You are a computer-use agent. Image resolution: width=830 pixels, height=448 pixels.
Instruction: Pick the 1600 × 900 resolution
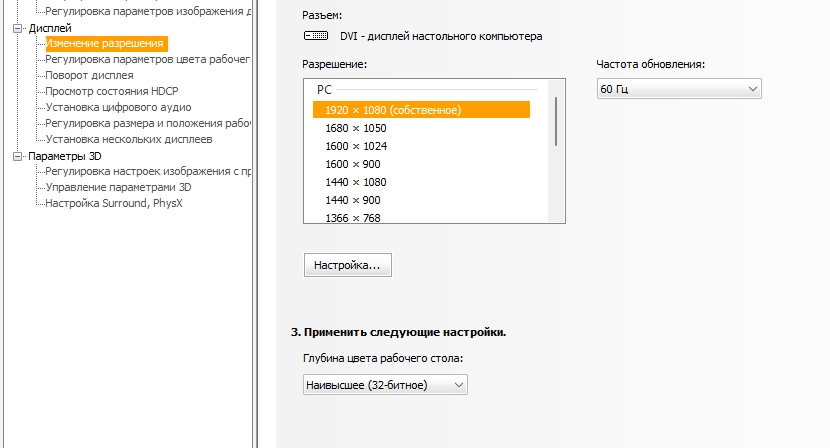(x=351, y=164)
